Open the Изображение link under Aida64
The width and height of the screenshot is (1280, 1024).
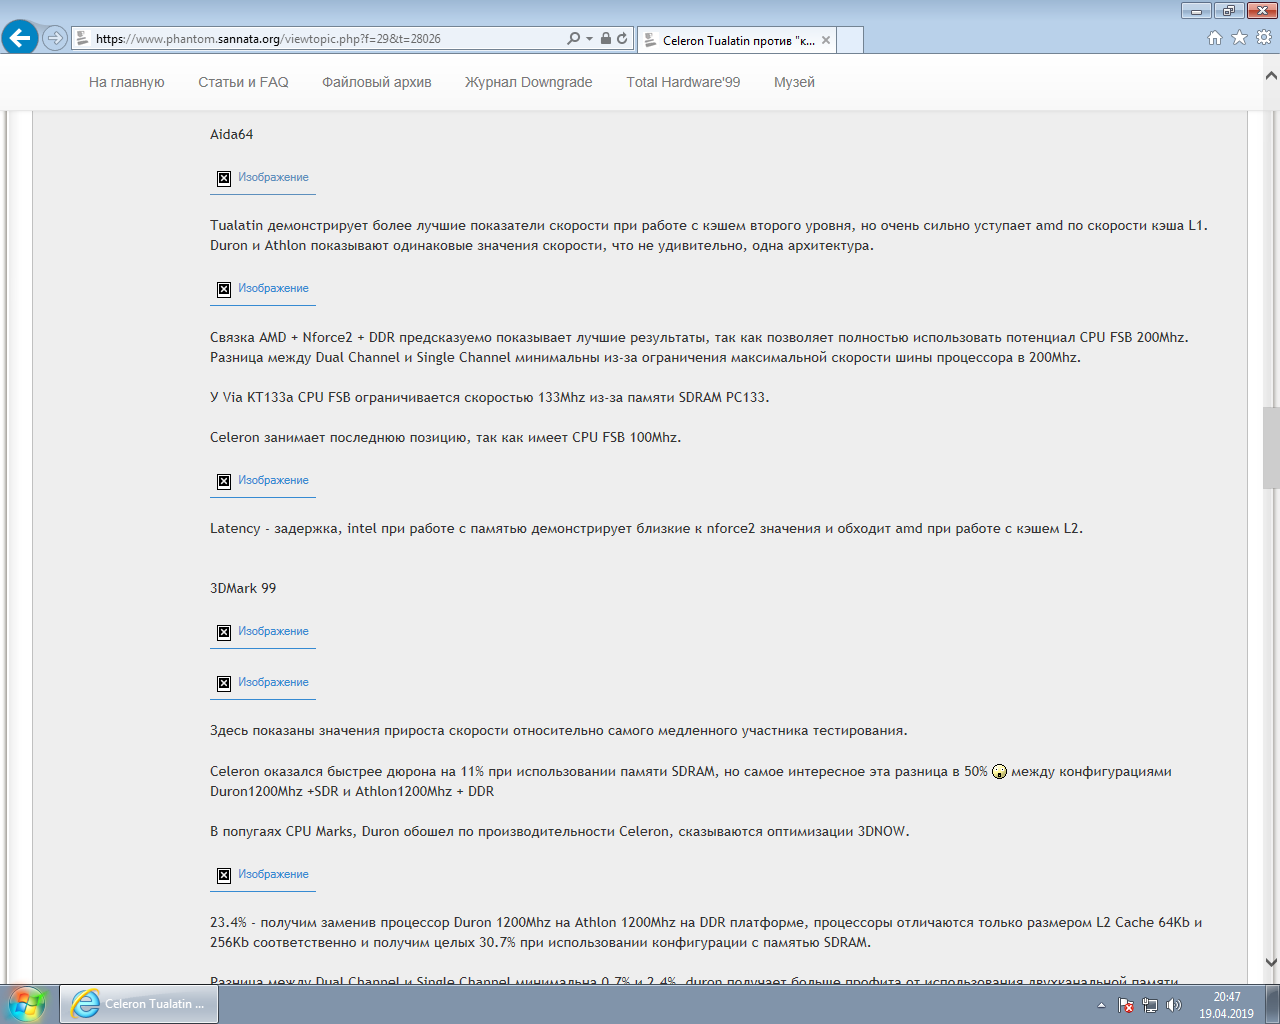273,177
